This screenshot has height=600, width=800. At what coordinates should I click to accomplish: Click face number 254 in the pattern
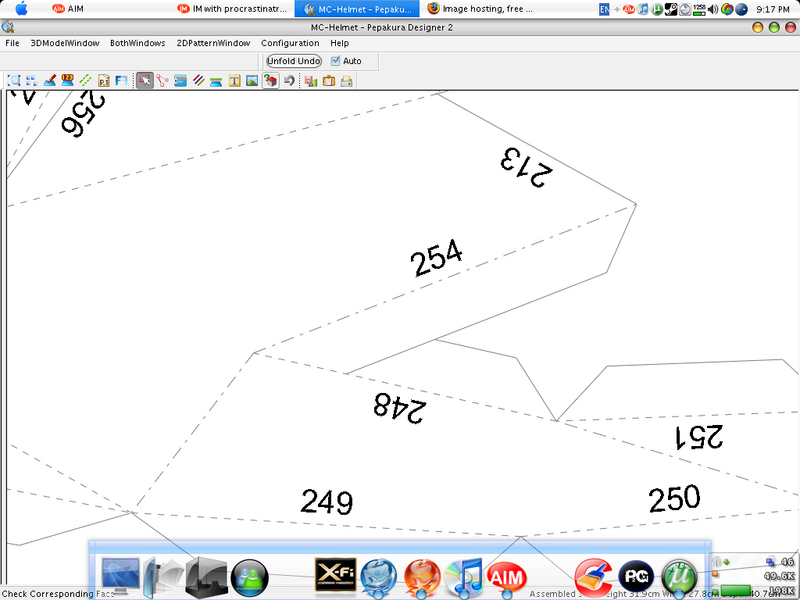tap(437, 258)
